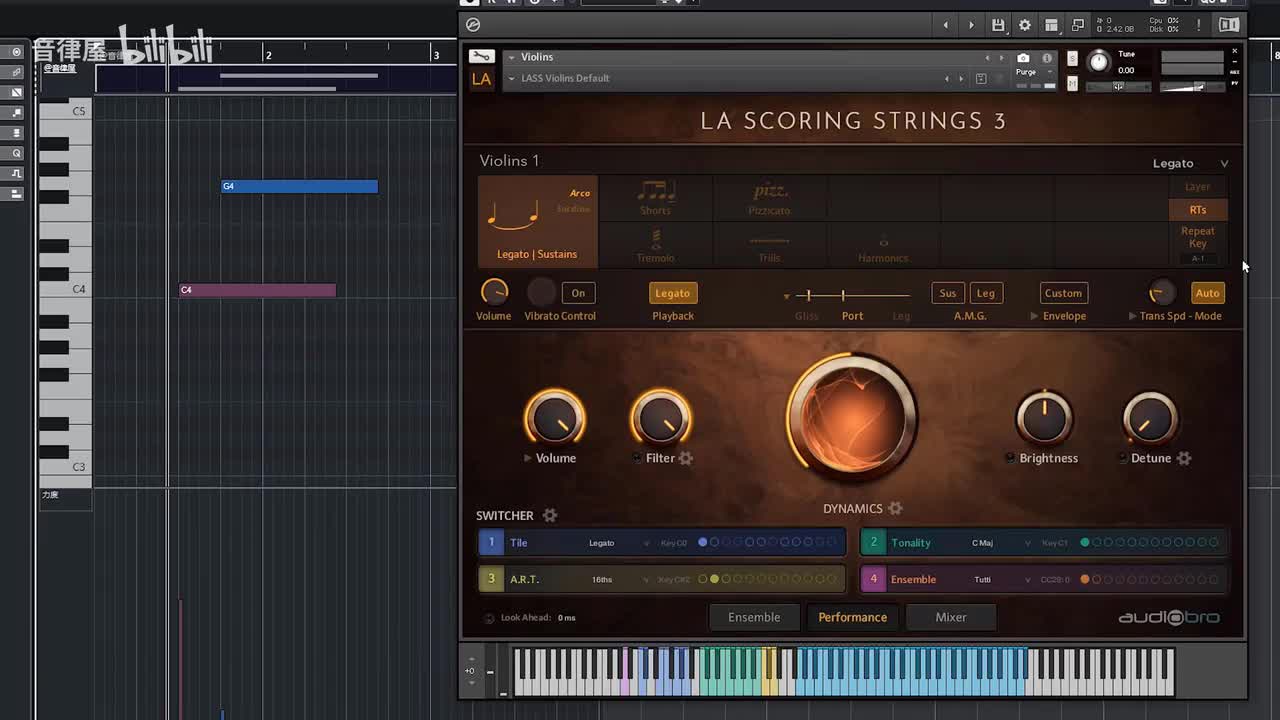This screenshot has width=1280, height=720.
Task: Open Filter settings gear
Action: tap(686, 458)
